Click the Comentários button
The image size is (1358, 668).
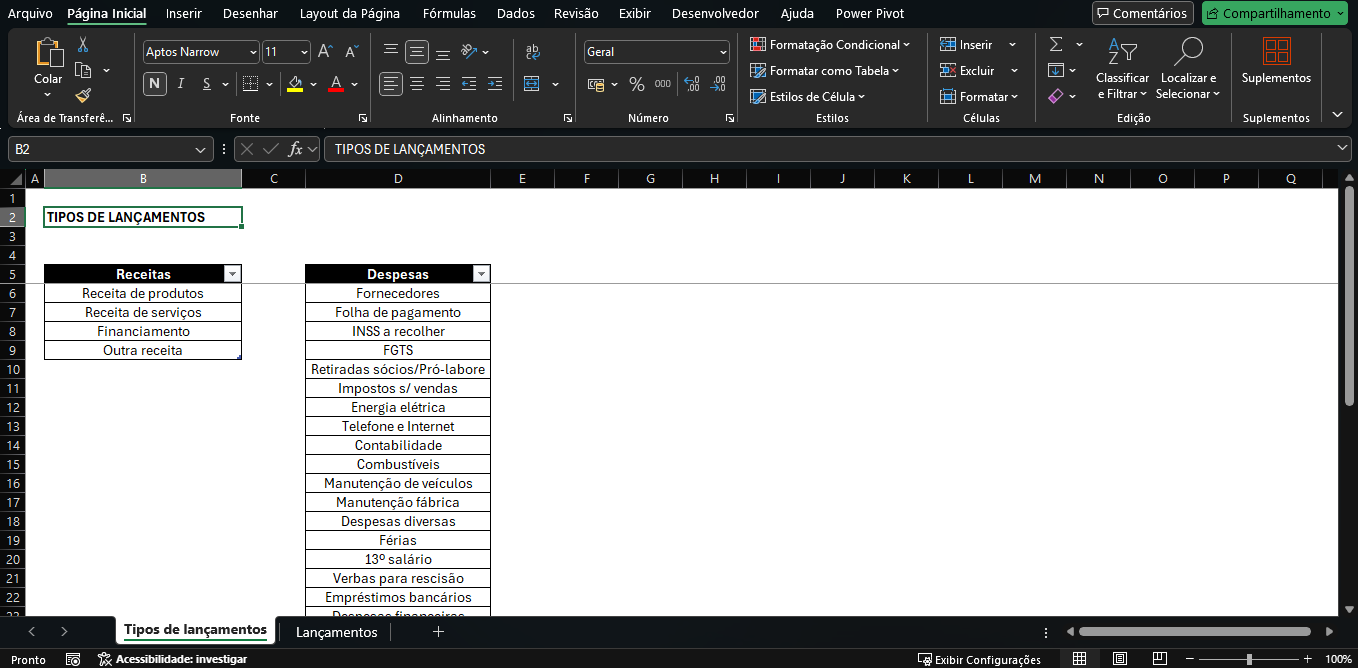click(x=1143, y=14)
